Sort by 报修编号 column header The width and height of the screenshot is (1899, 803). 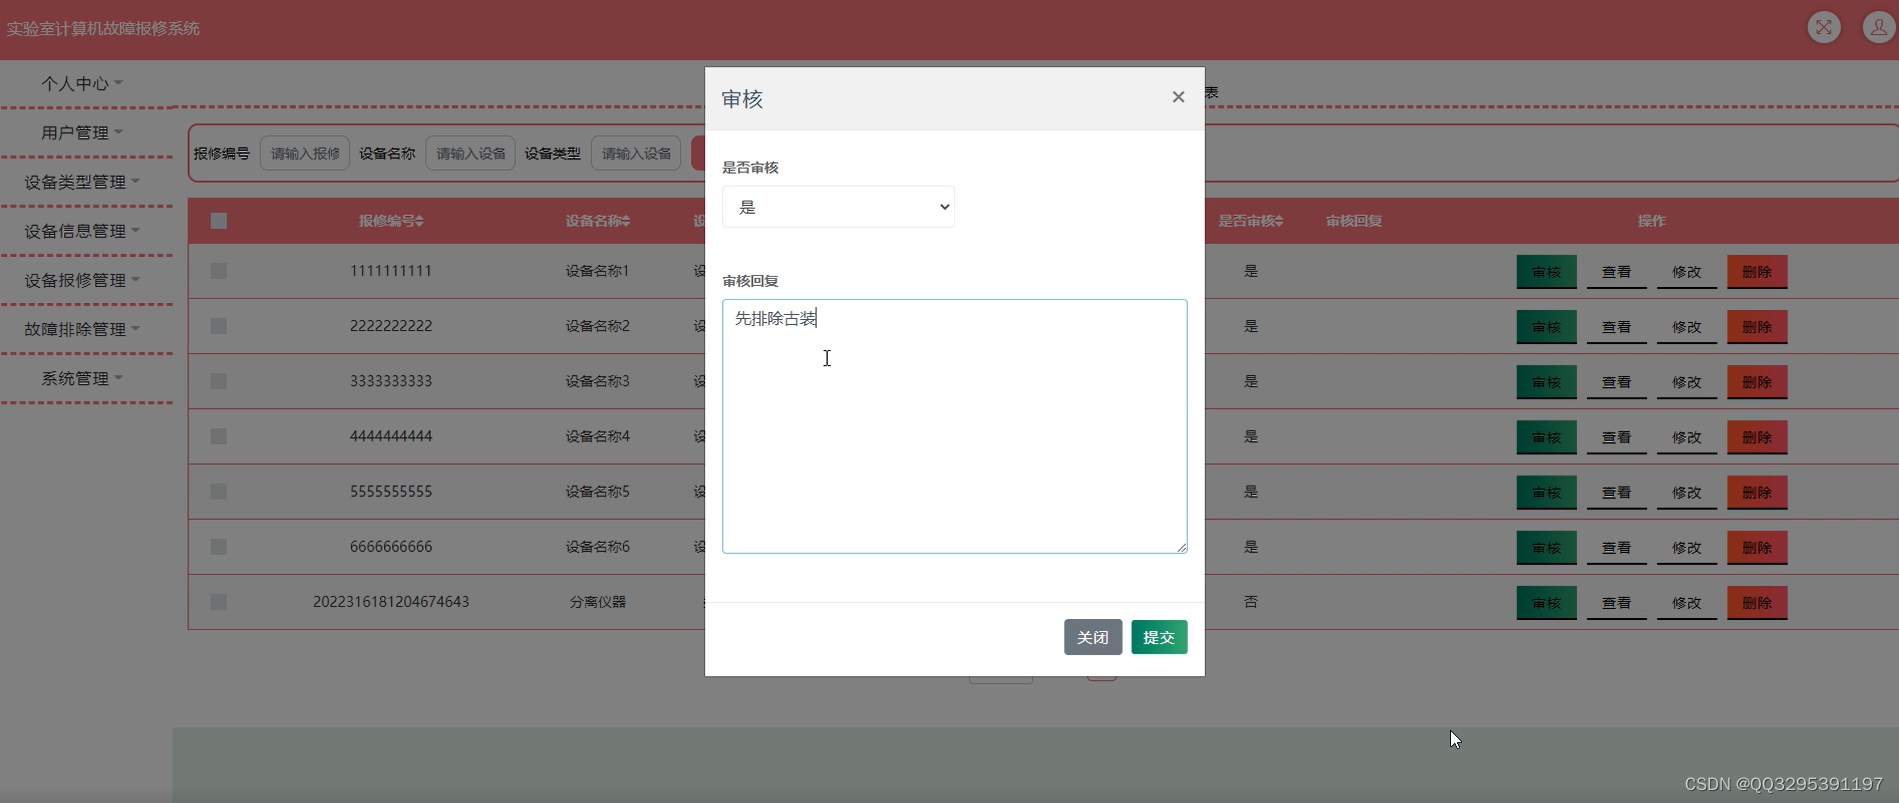click(x=391, y=221)
